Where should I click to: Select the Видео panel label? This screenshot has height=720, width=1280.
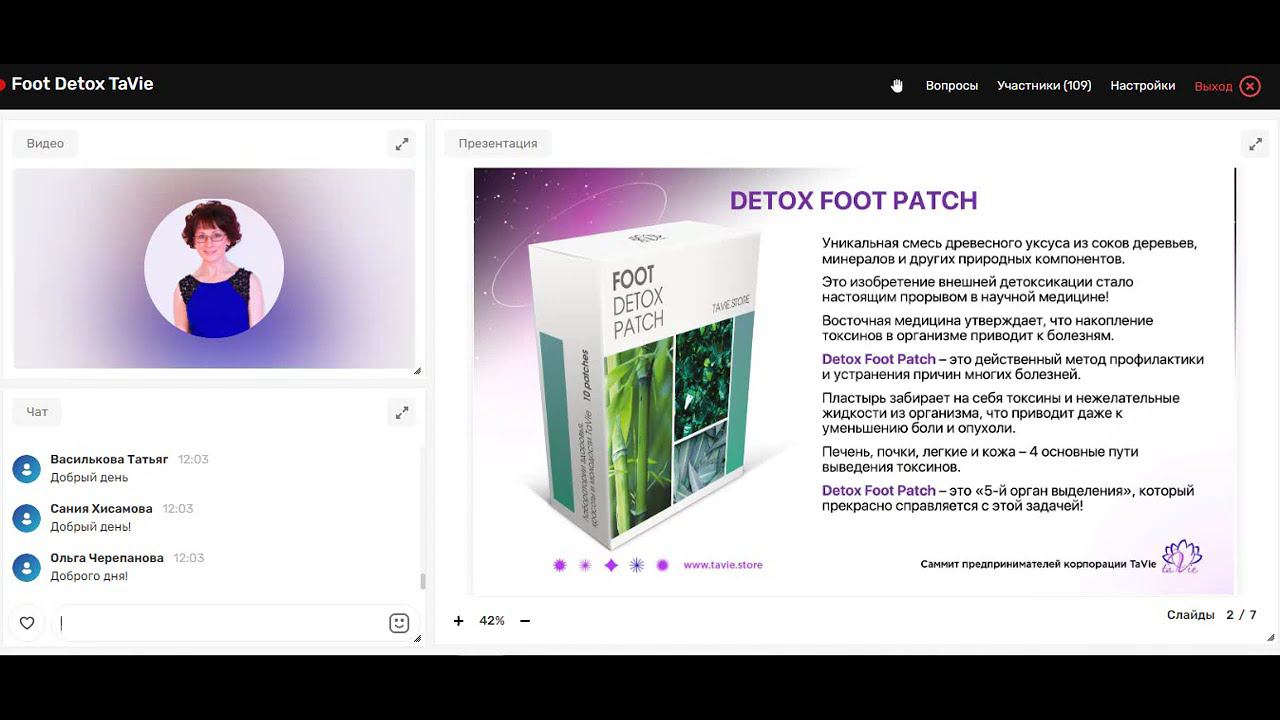[45, 144]
